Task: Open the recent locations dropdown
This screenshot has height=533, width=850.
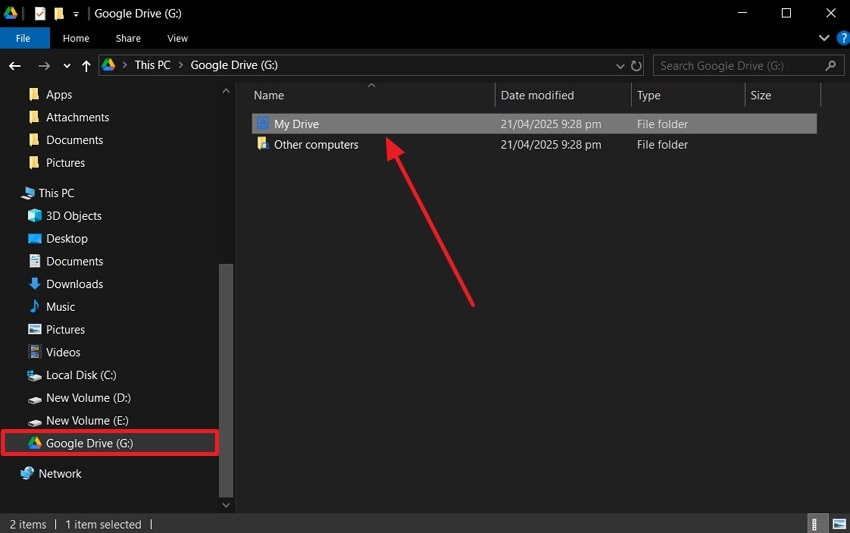Action: coord(67,66)
